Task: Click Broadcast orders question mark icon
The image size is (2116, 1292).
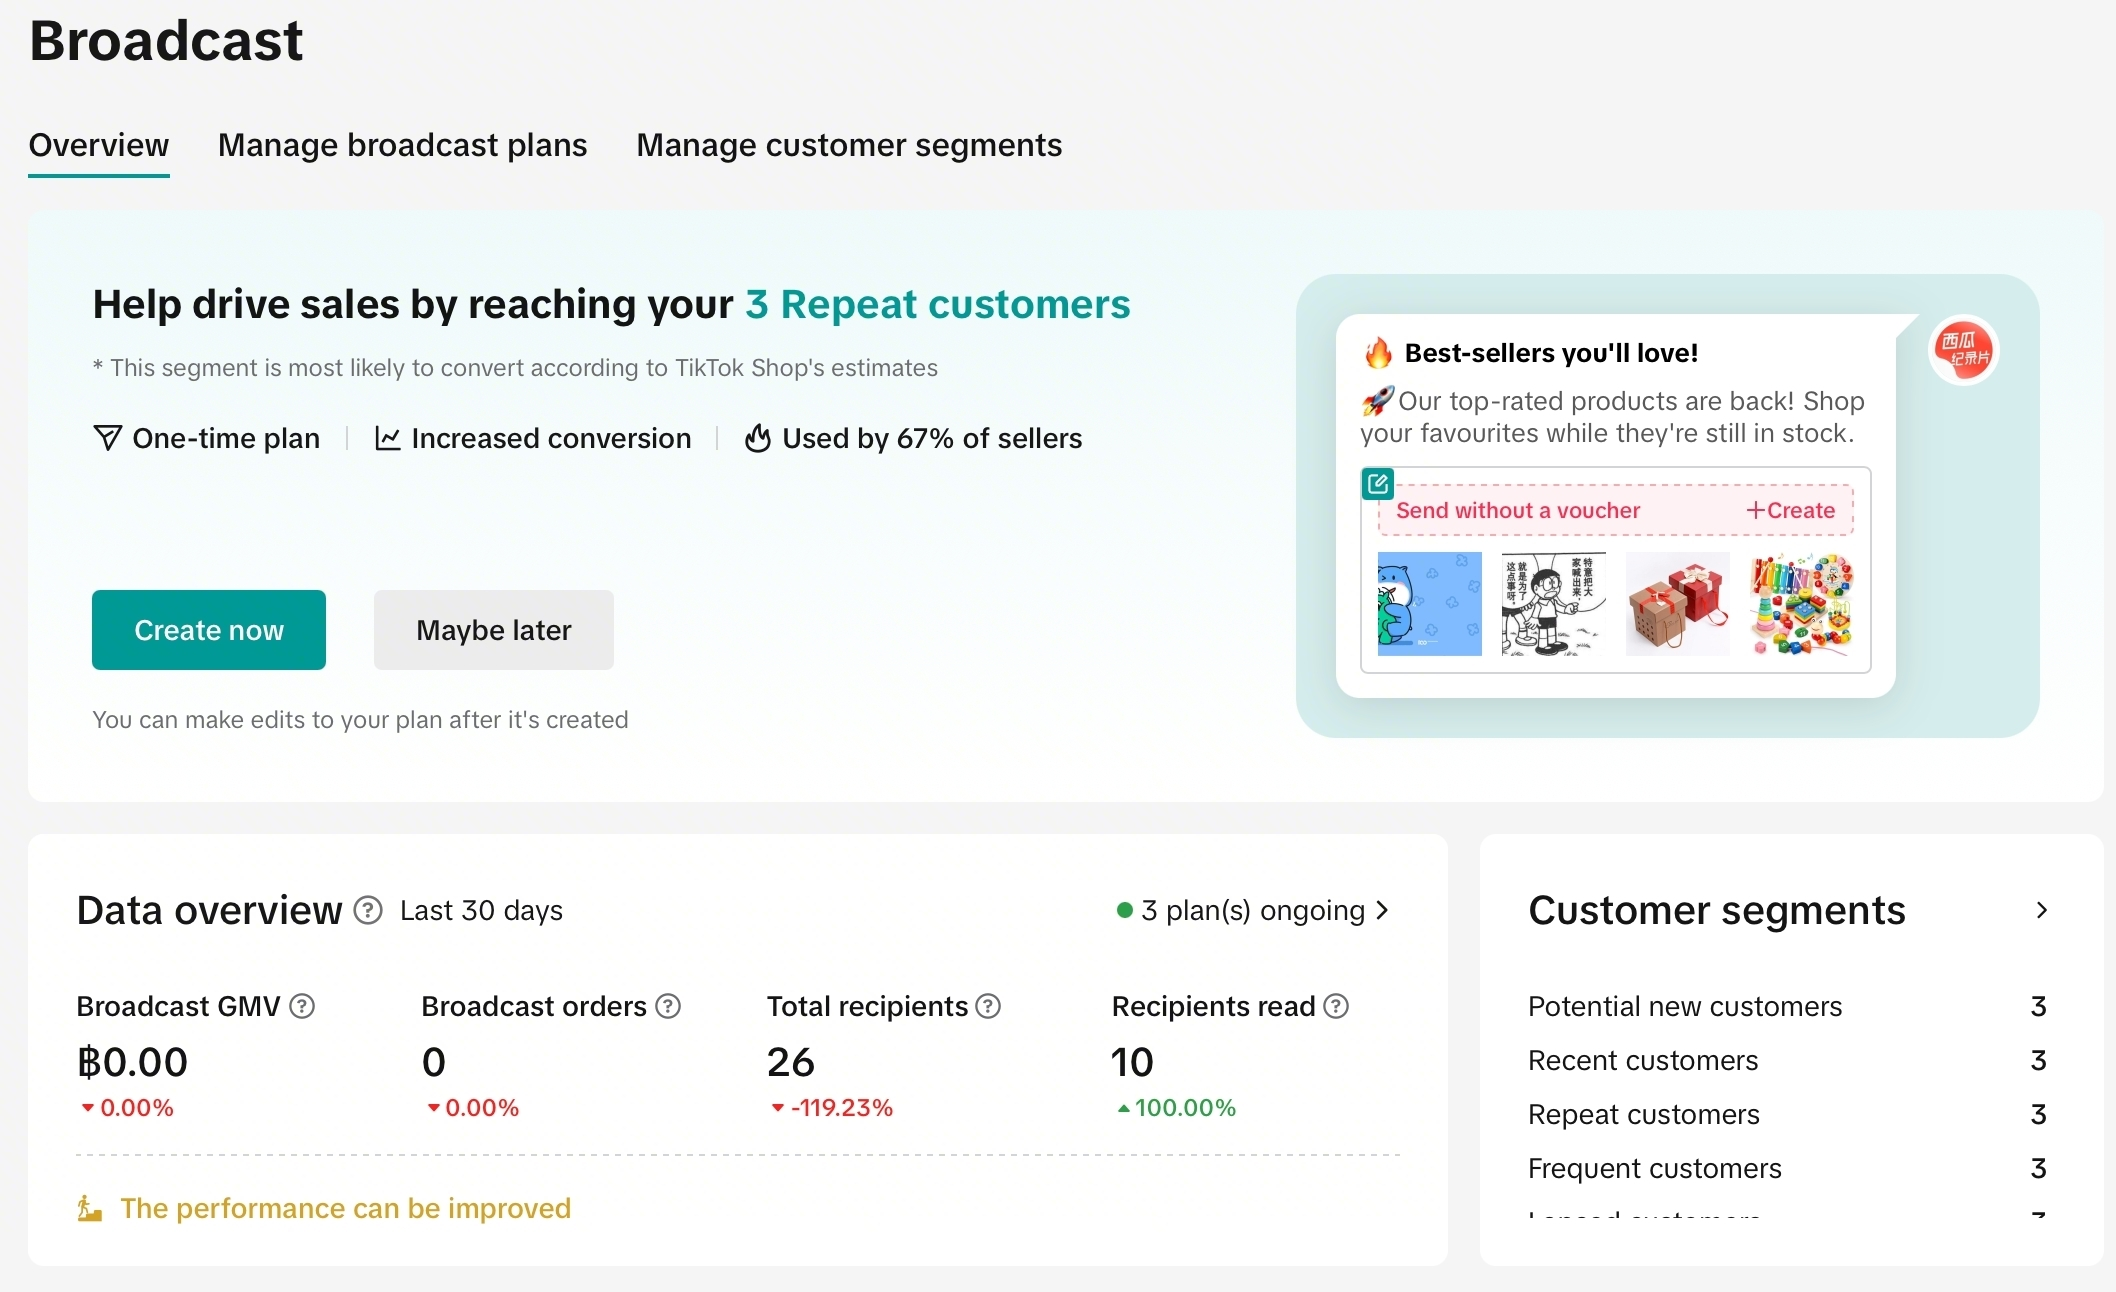Action: [x=668, y=1007]
